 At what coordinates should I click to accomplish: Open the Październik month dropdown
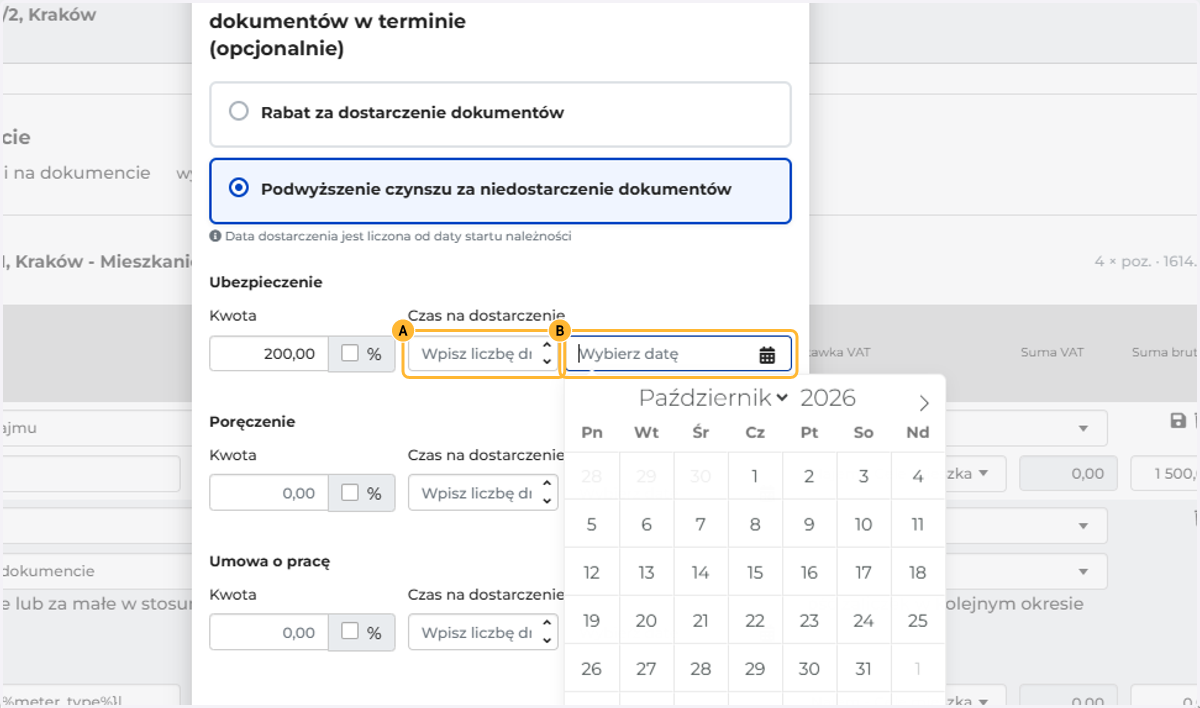(x=713, y=398)
